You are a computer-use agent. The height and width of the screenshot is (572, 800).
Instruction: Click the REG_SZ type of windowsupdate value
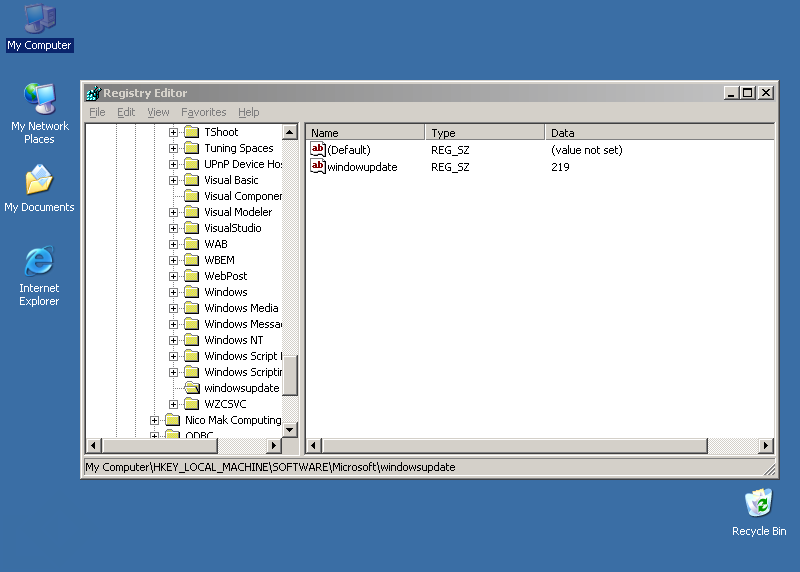point(450,167)
